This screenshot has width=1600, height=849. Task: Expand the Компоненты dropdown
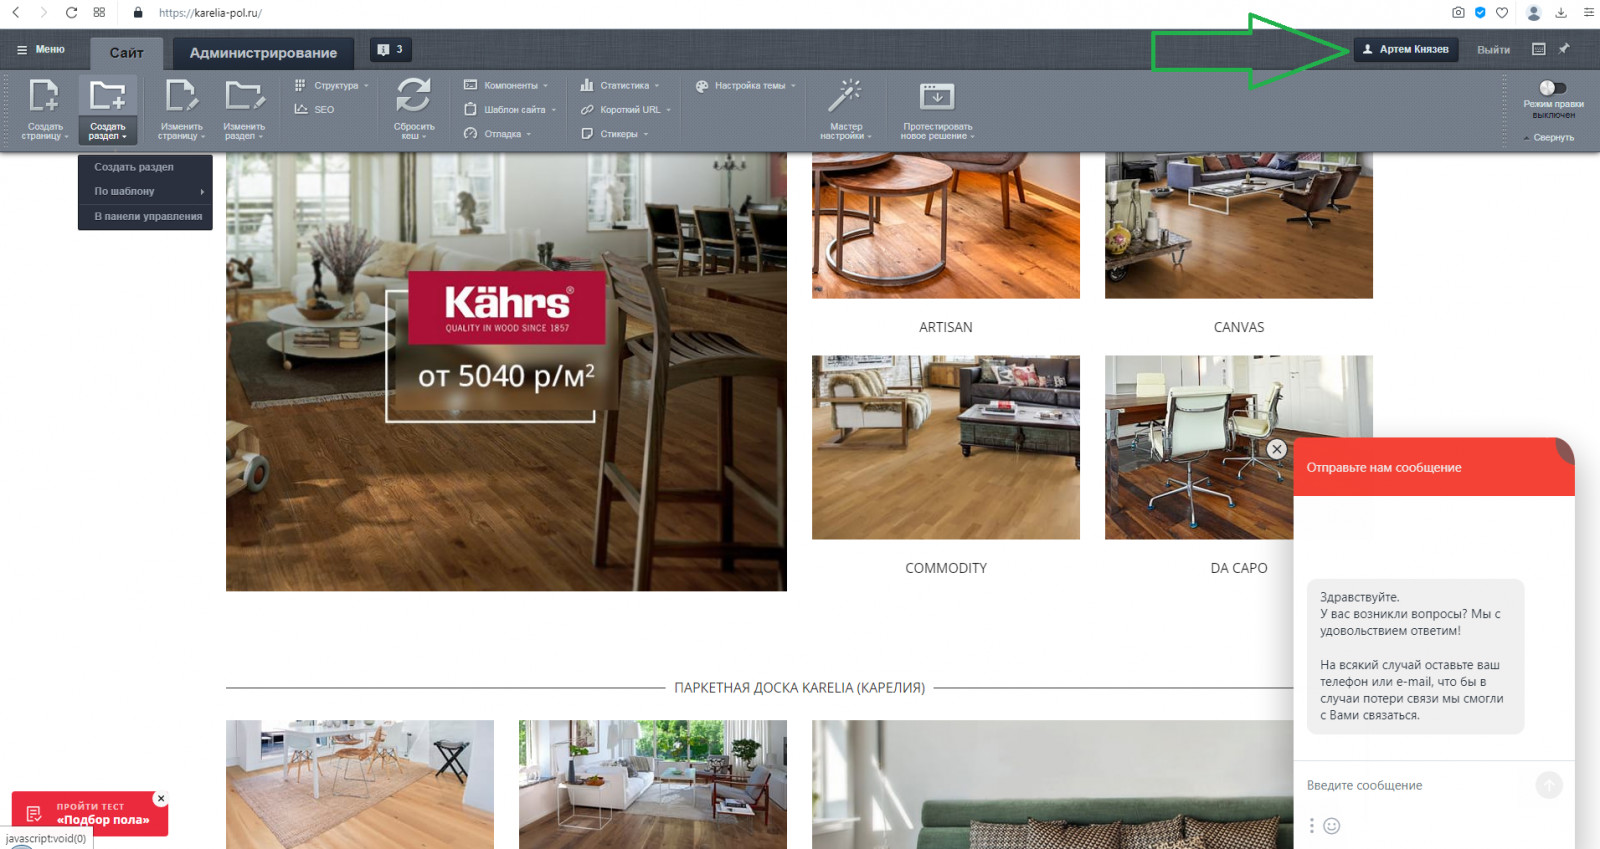[x=506, y=85]
